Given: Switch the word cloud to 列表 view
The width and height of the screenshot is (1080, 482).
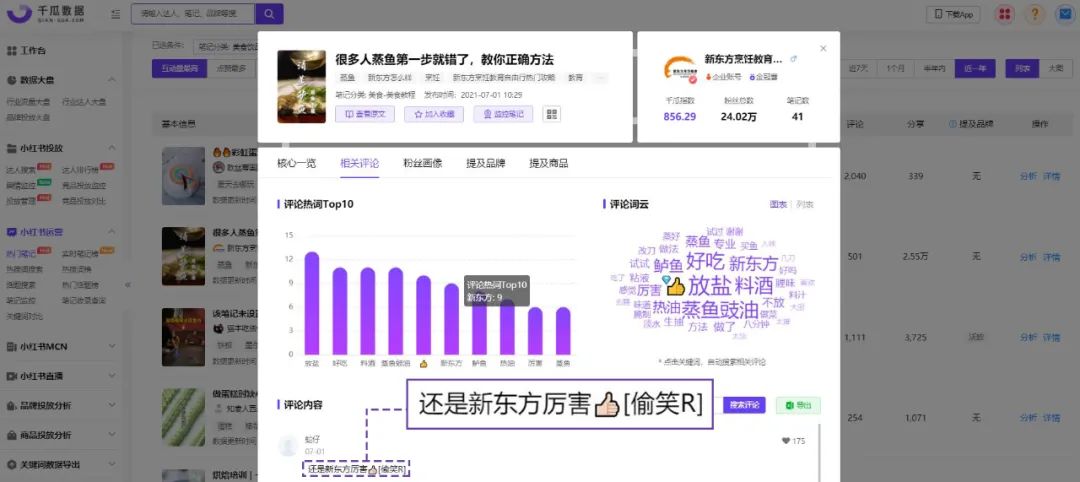Looking at the screenshot, I should (x=805, y=205).
